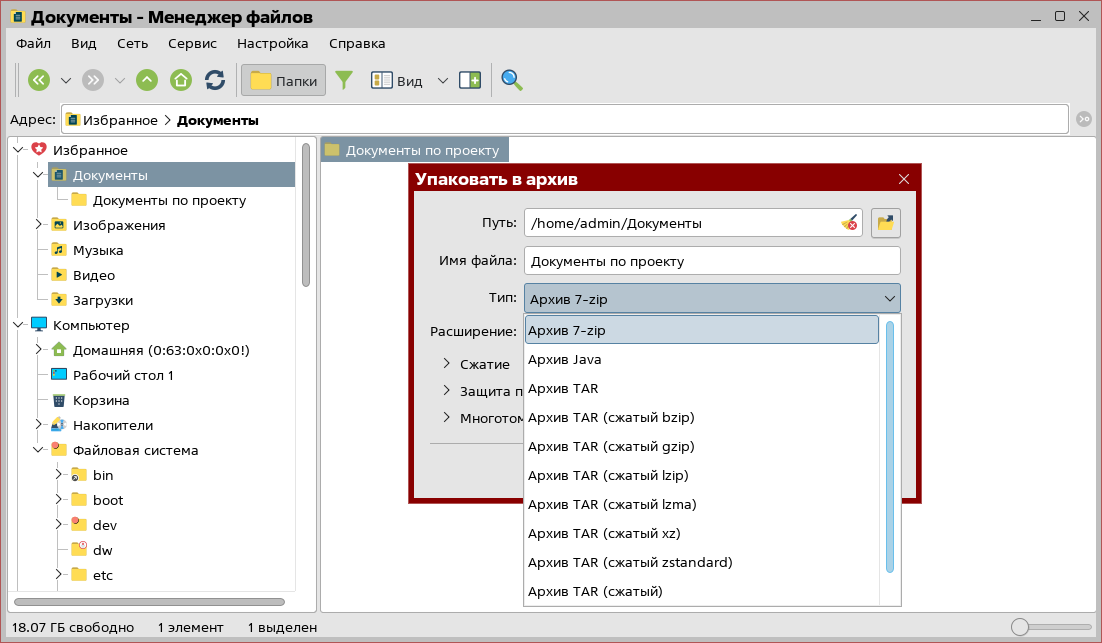Click the green Back navigation button
Viewport: 1102px width, 643px height.
[x=39, y=80]
